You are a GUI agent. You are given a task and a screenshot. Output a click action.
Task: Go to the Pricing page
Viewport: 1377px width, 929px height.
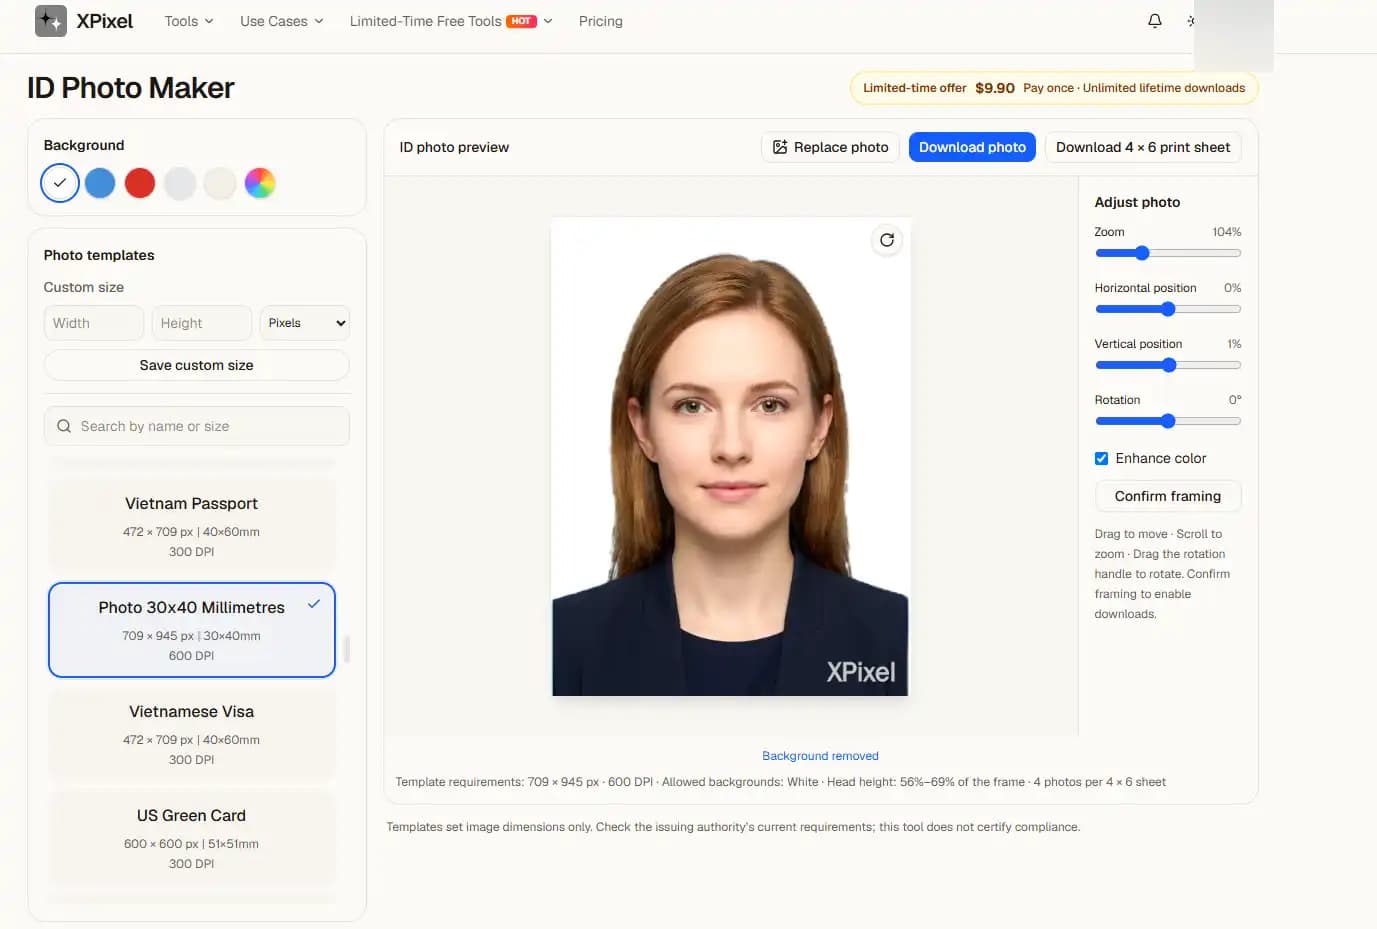601,21
